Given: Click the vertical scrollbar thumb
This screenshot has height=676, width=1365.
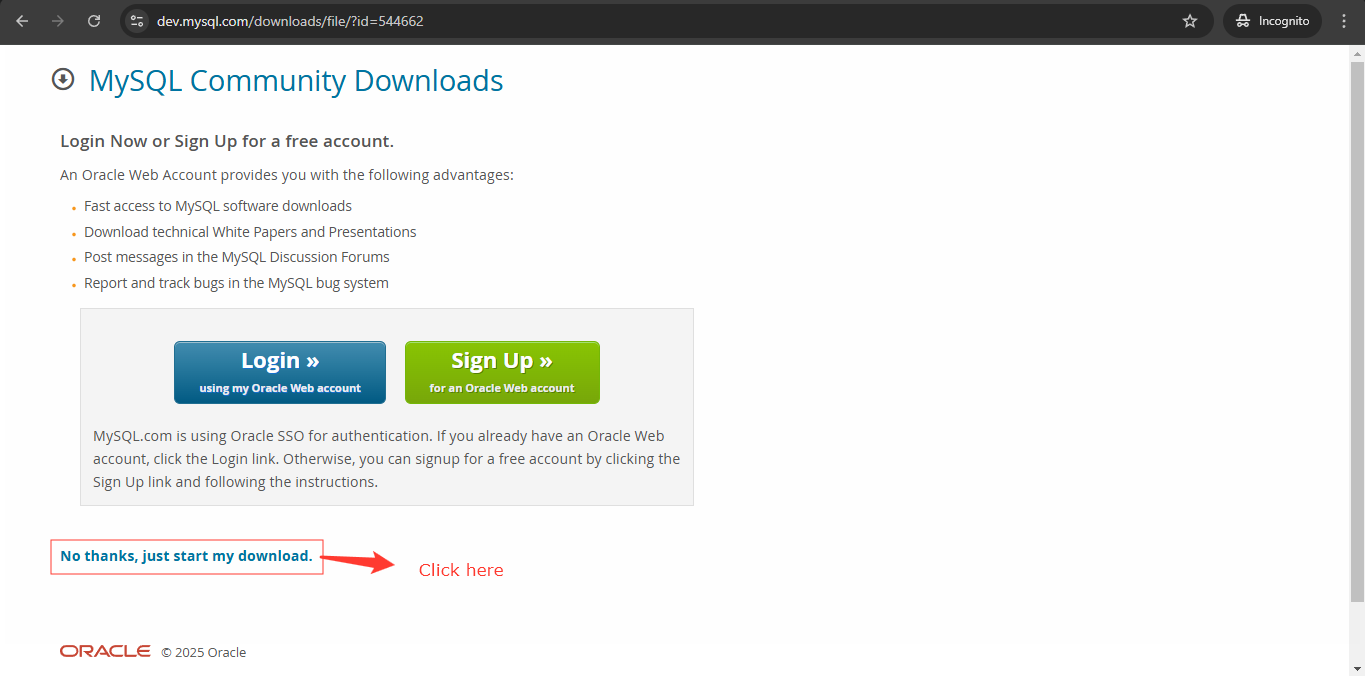Looking at the screenshot, I should click(1357, 330).
